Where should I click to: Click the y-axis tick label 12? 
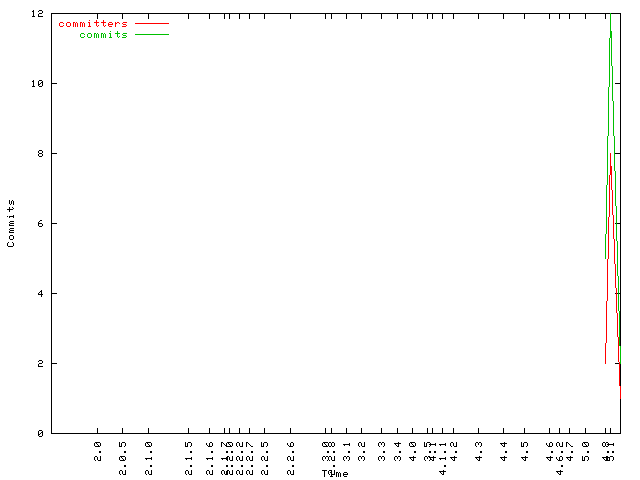coord(36,13)
